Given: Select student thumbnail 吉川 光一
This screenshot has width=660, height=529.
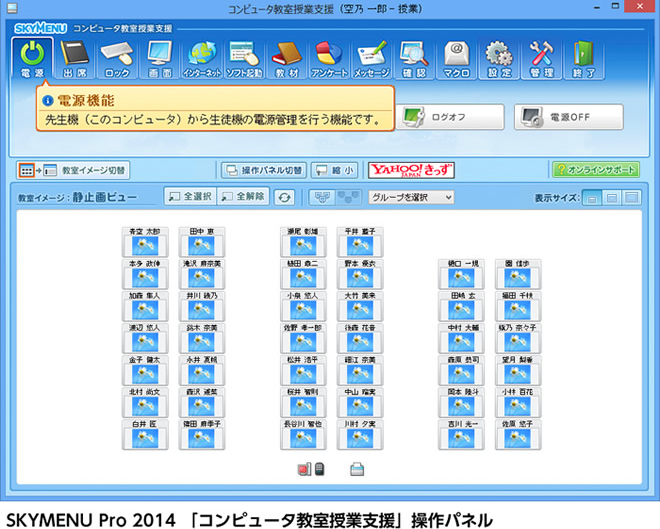Looking at the screenshot, I should click(461, 435).
